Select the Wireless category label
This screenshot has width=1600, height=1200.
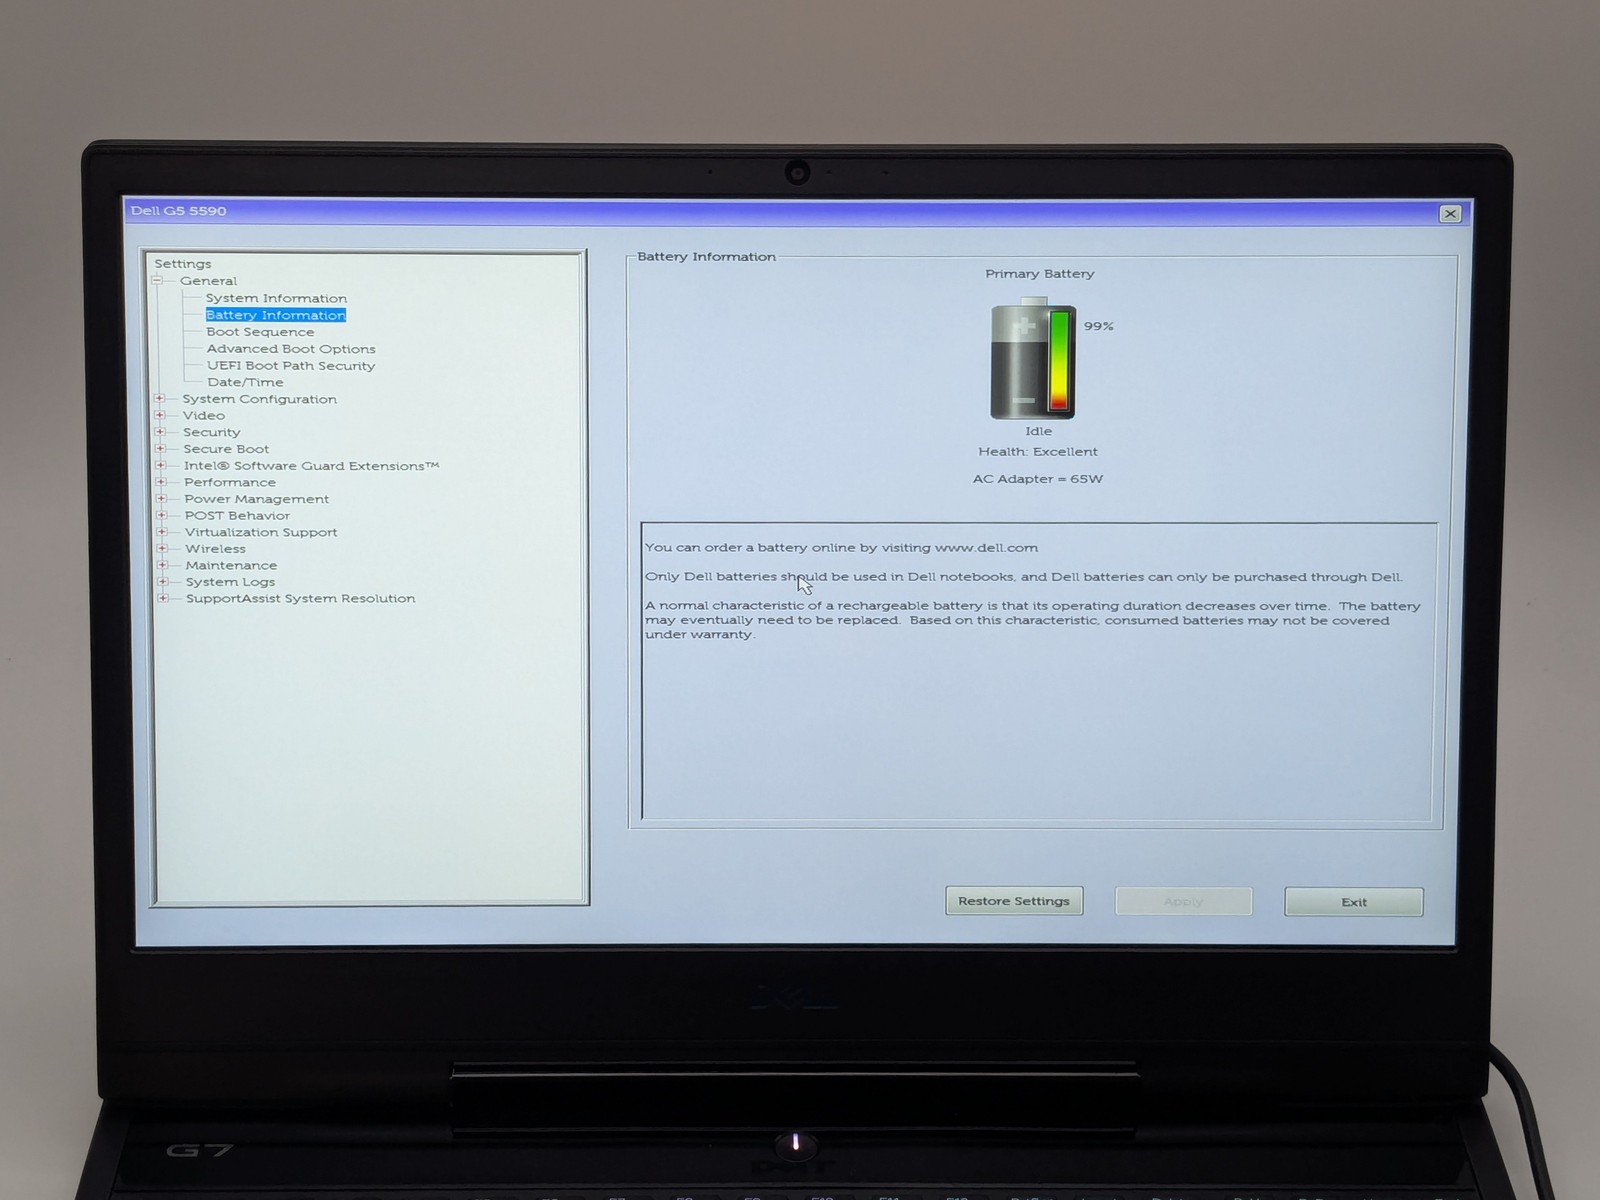click(215, 548)
